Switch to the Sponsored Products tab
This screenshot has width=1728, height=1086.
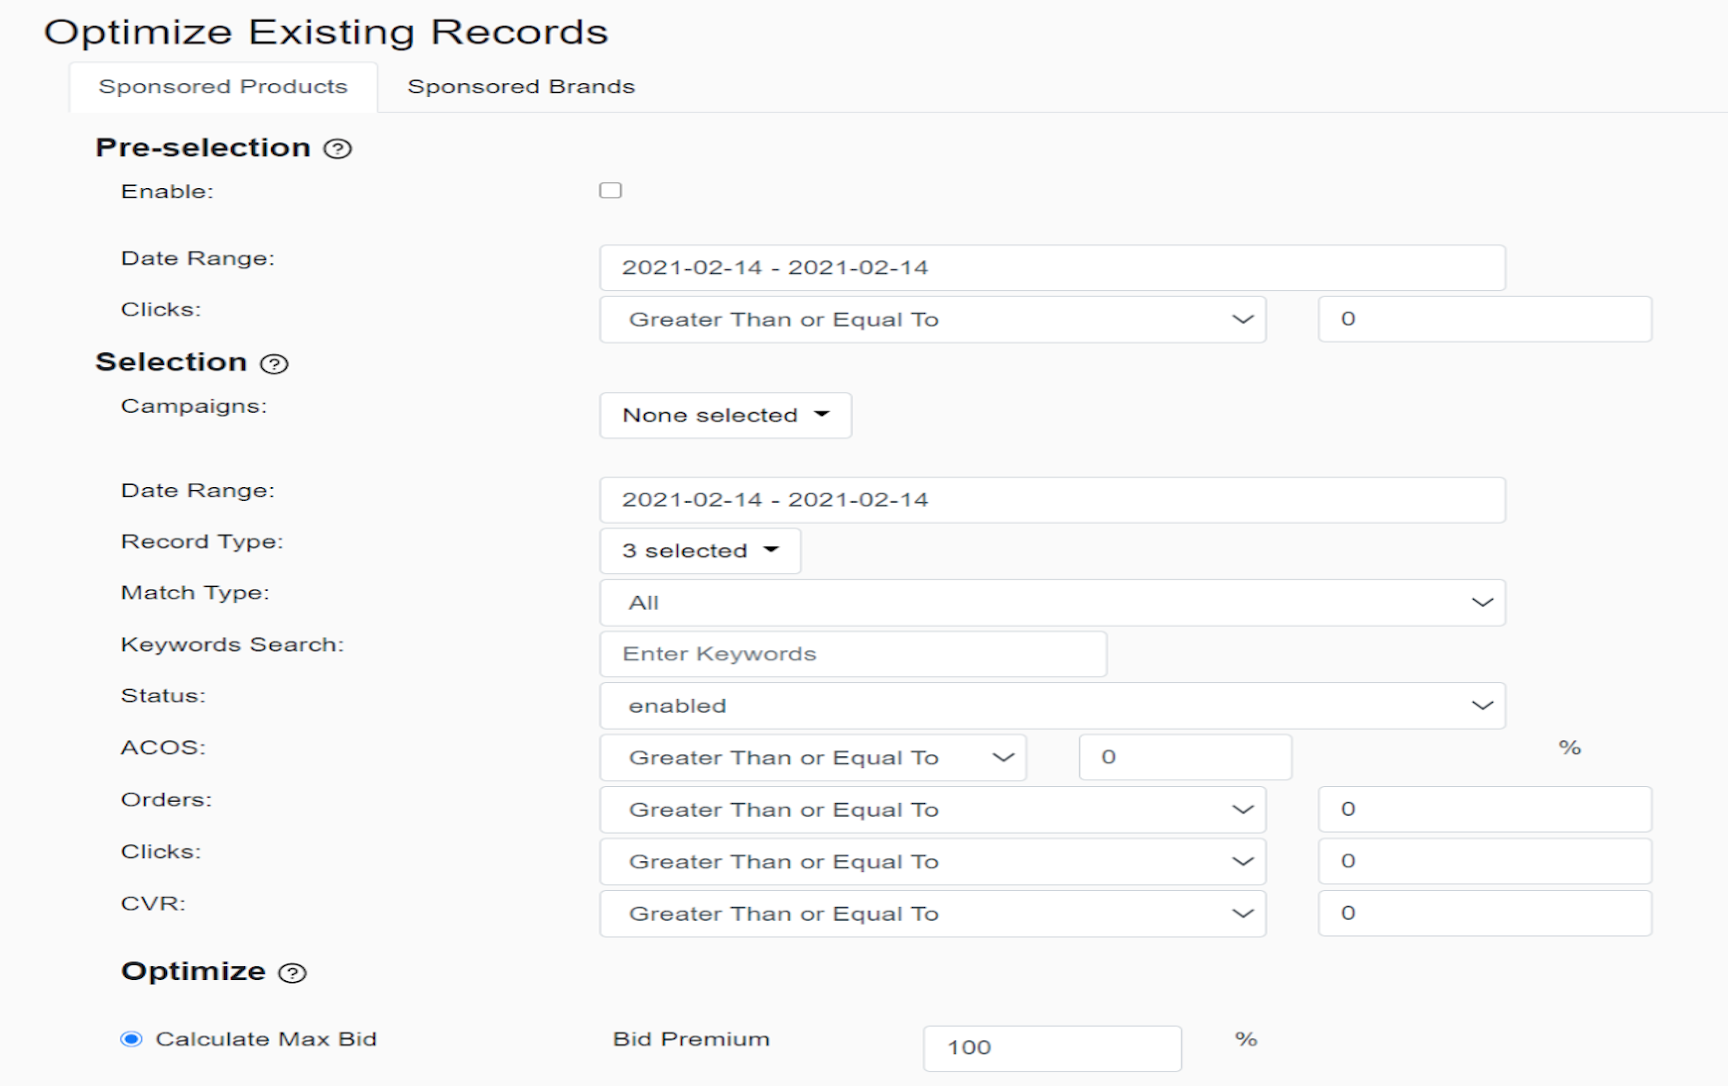click(223, 87)
